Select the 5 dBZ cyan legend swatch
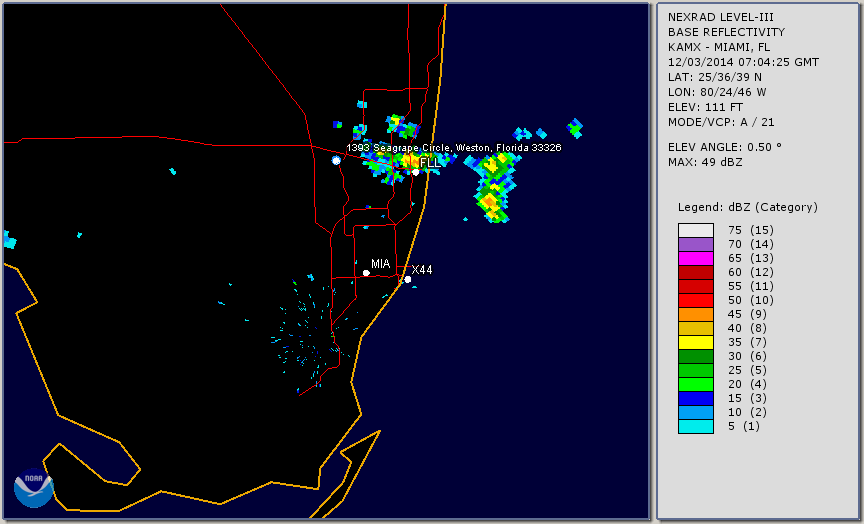 tap(696, 426)
